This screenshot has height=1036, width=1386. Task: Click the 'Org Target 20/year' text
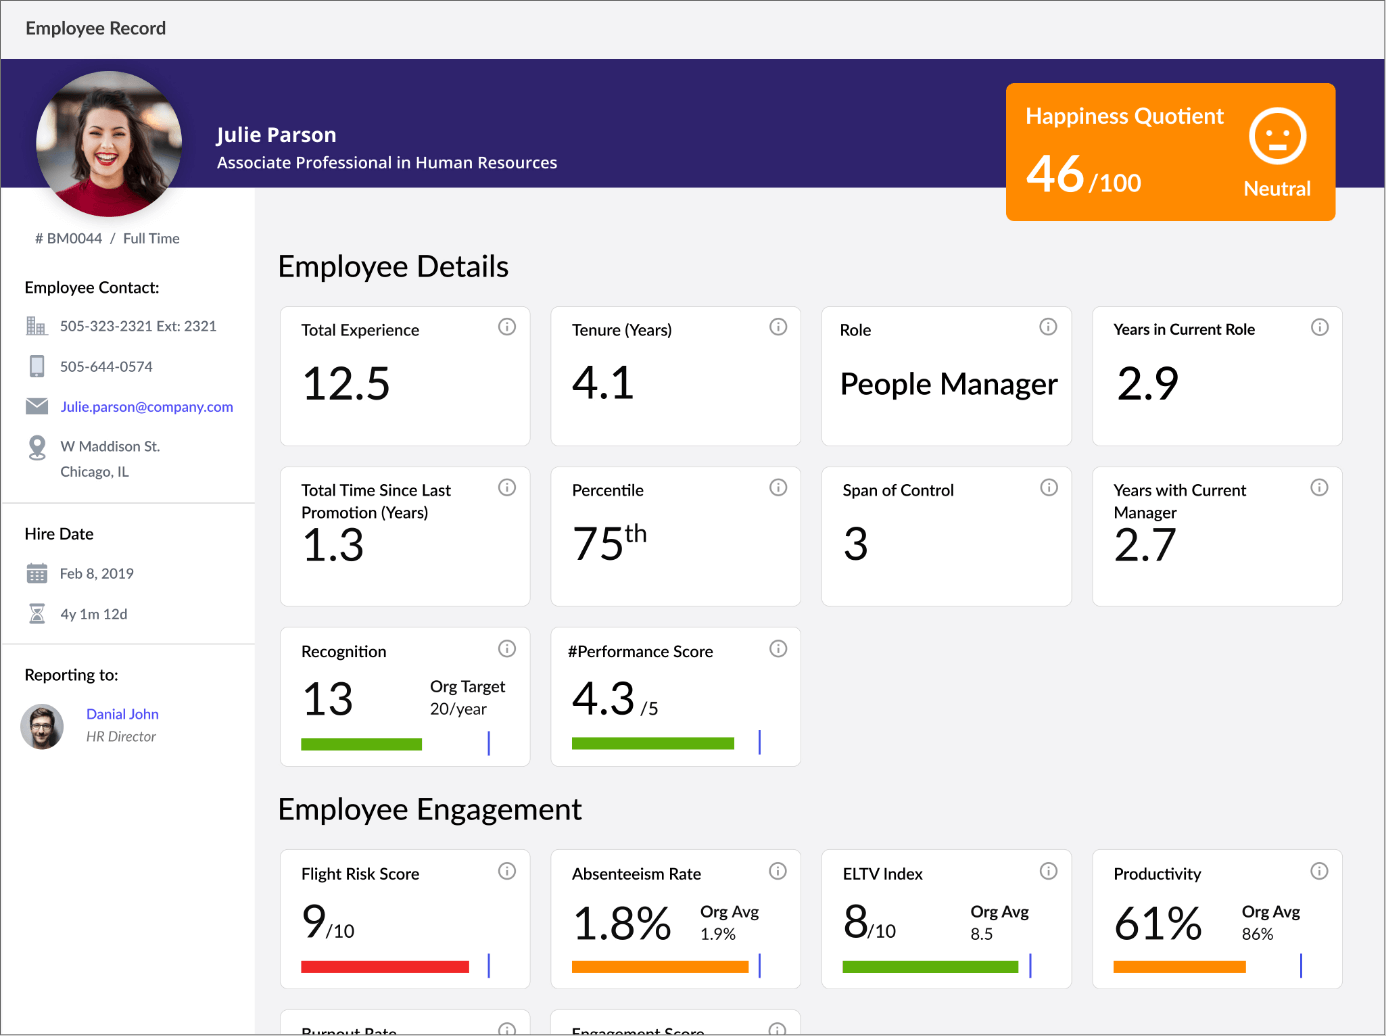(467, 698)
